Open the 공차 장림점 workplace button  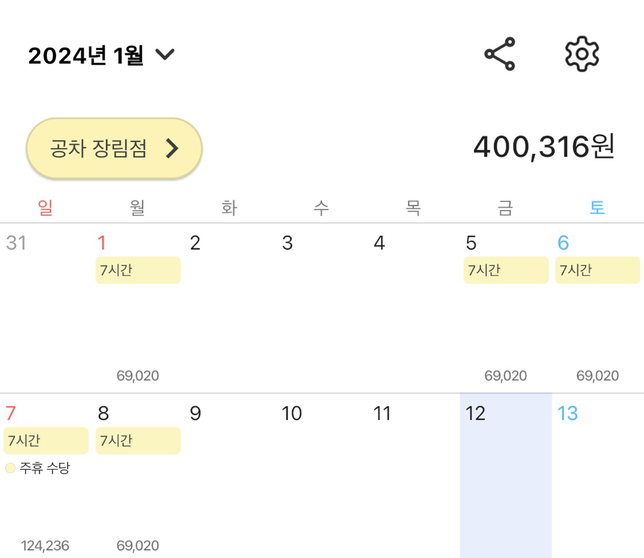pyautogui.click(x=114, y=149)
